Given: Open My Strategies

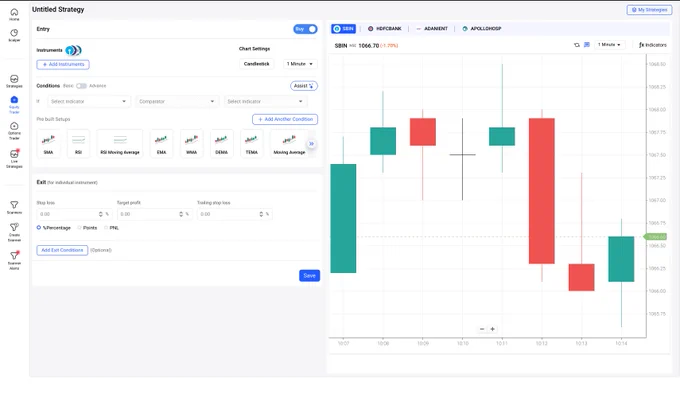Looking at the screenshot, I should pyautogui.click(x=649, y=10).
